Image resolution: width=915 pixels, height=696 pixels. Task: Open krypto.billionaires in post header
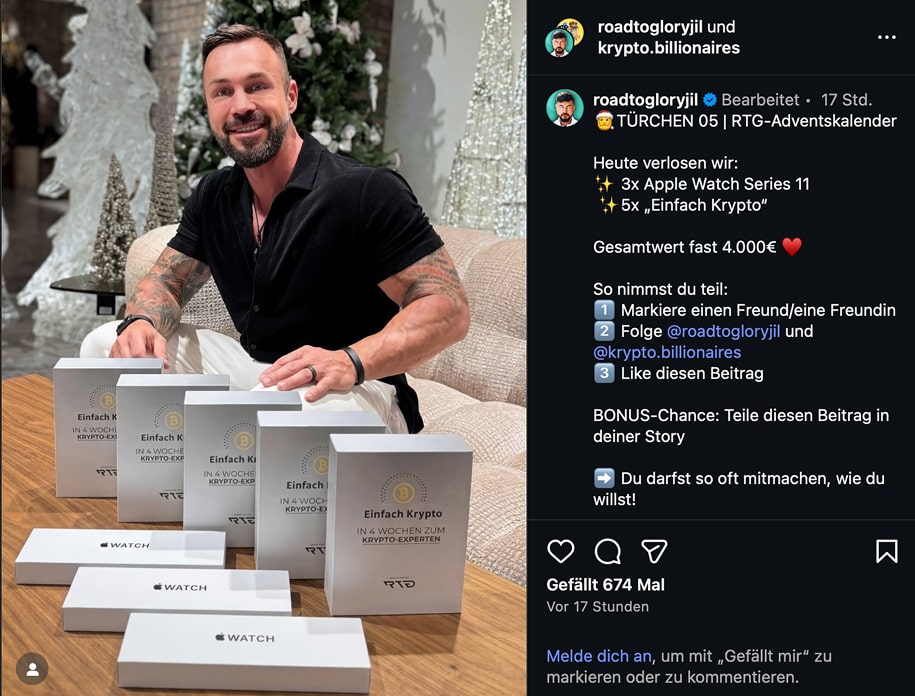pos(669,48)
